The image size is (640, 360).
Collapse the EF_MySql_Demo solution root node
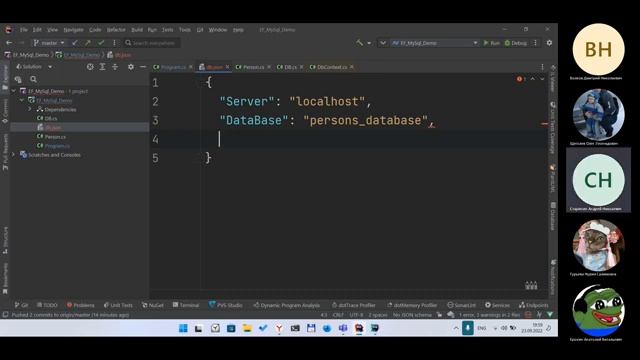click(x=14, y=91)
